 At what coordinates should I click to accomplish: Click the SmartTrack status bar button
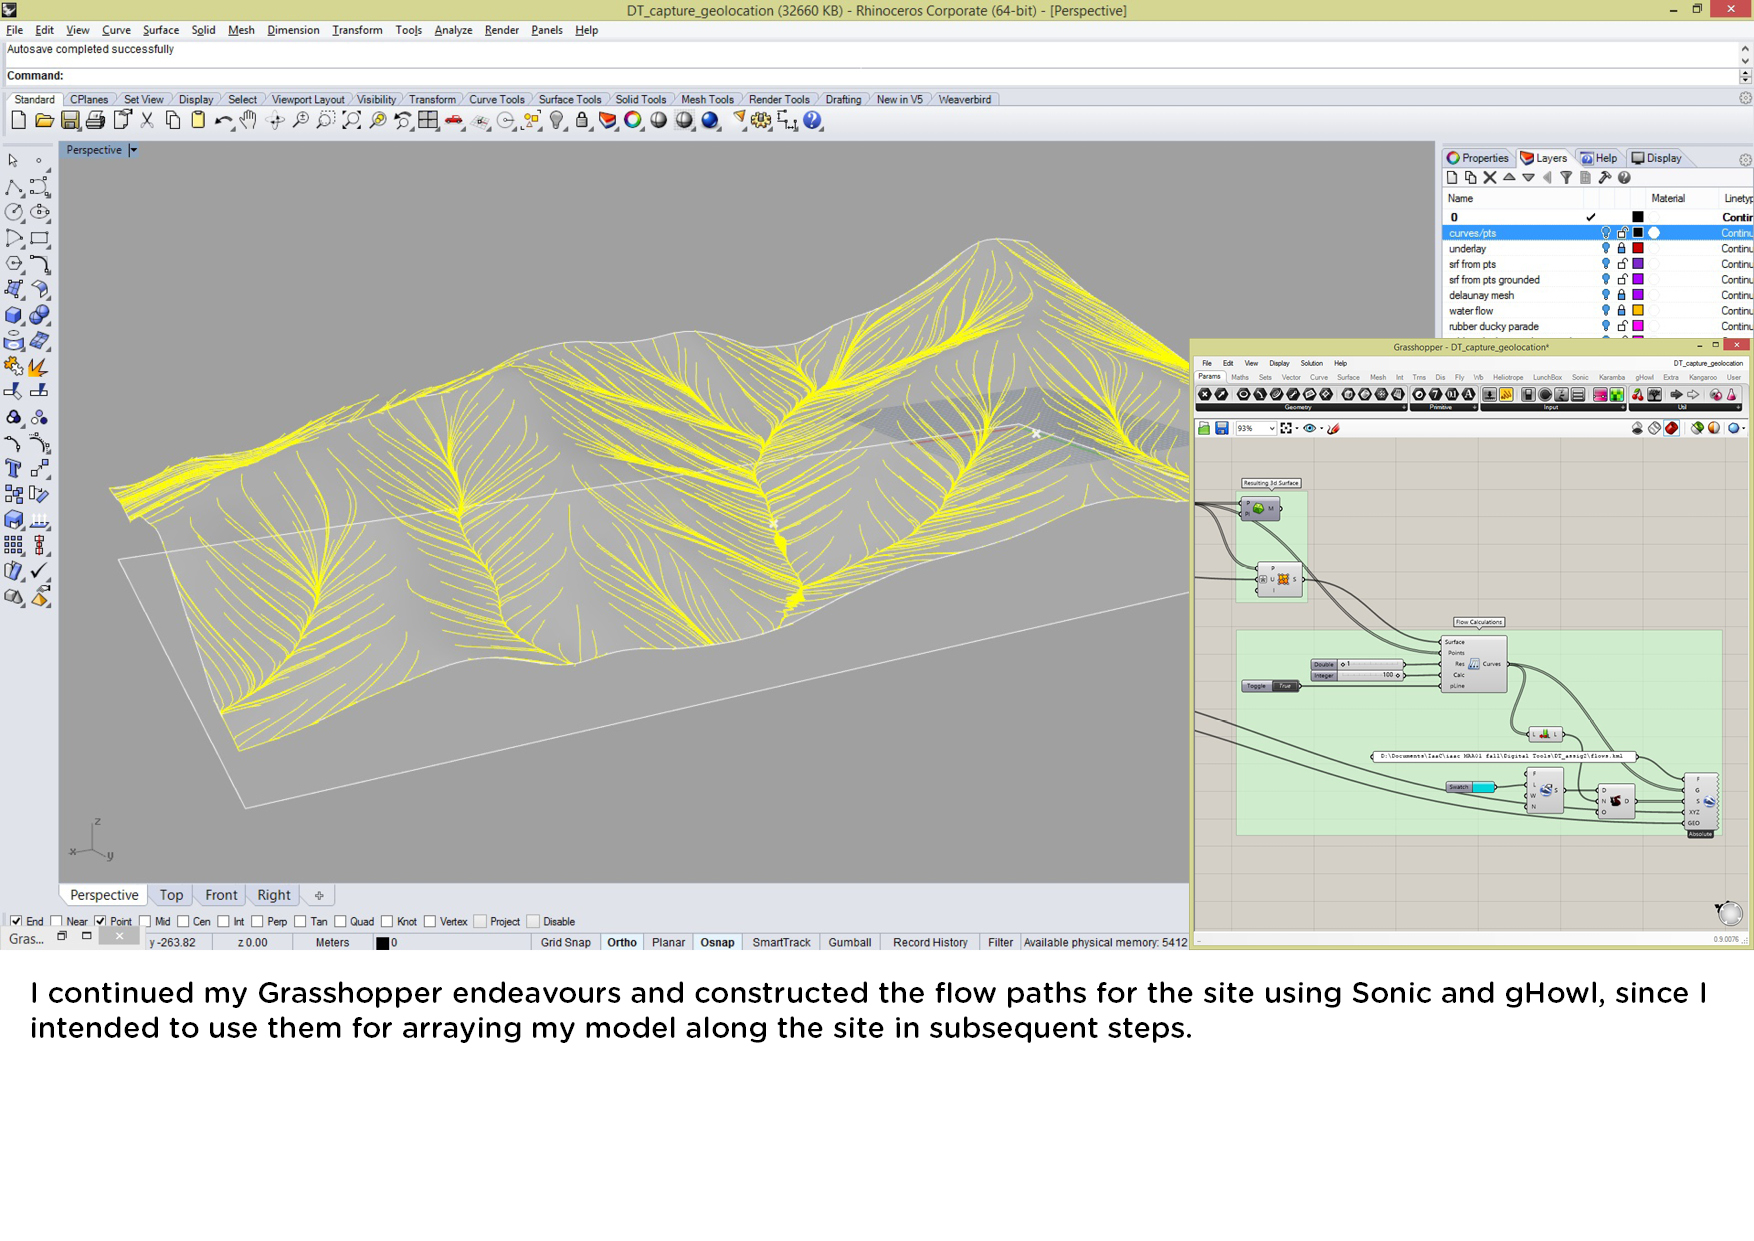[x=781, y=942]
